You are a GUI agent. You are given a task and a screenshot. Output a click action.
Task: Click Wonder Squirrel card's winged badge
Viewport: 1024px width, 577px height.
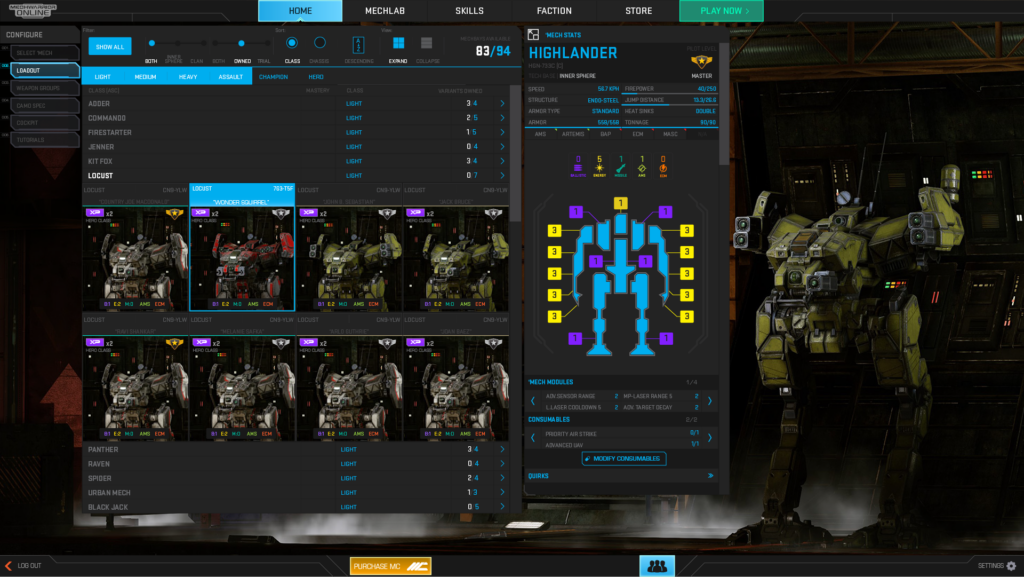[281, 213]
